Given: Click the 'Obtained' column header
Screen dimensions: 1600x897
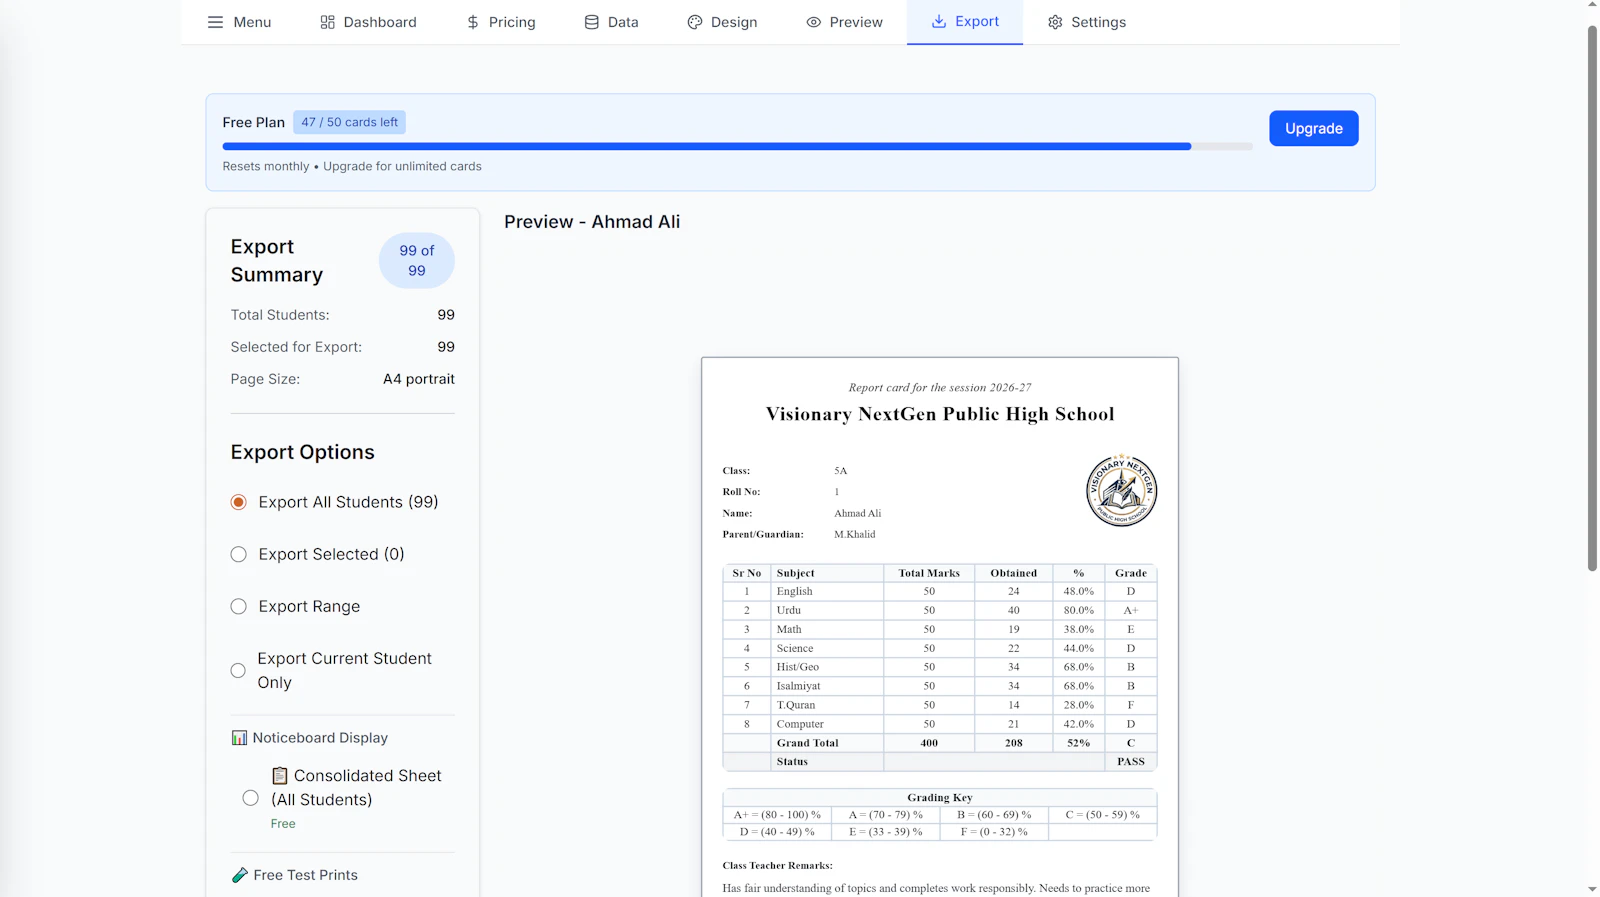Looking at the screenshot, I should pos(1013,573).
